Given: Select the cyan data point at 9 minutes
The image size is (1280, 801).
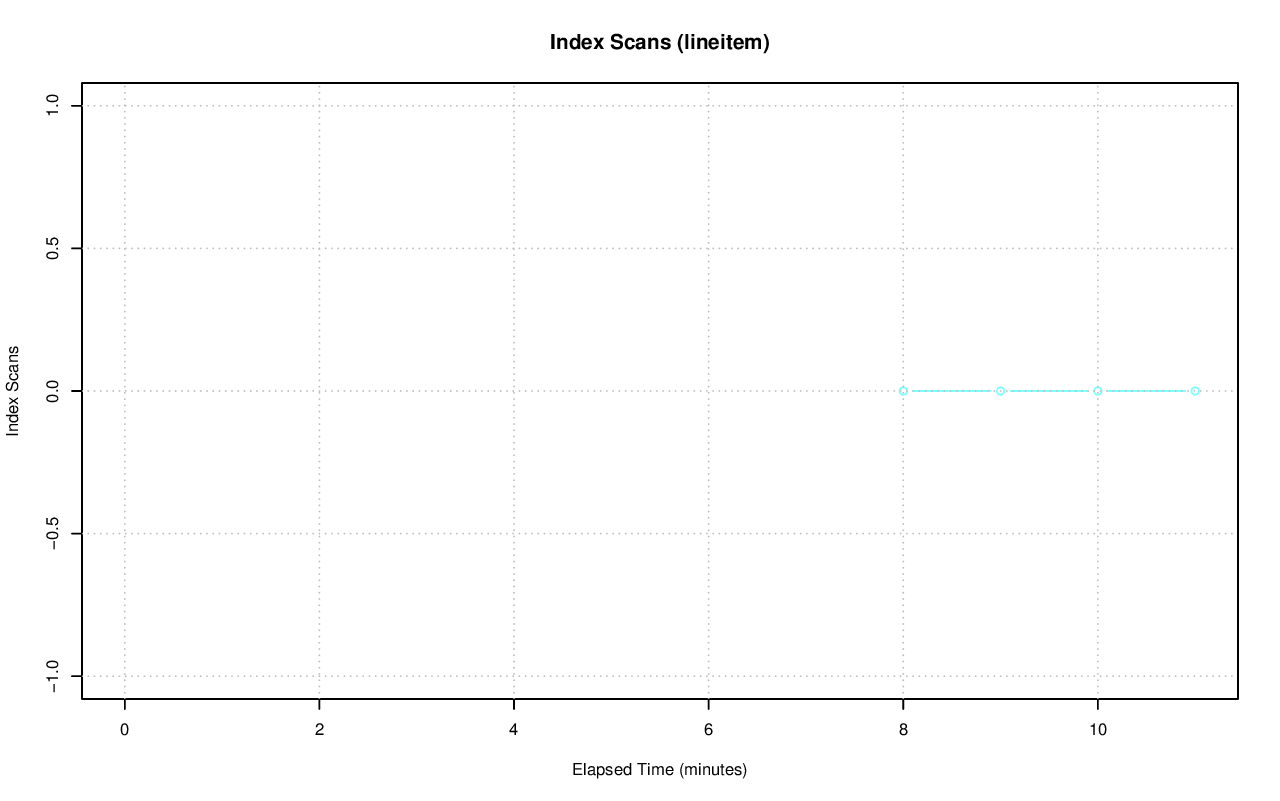Looking at the screenshot, I should tap(1000, 391).
